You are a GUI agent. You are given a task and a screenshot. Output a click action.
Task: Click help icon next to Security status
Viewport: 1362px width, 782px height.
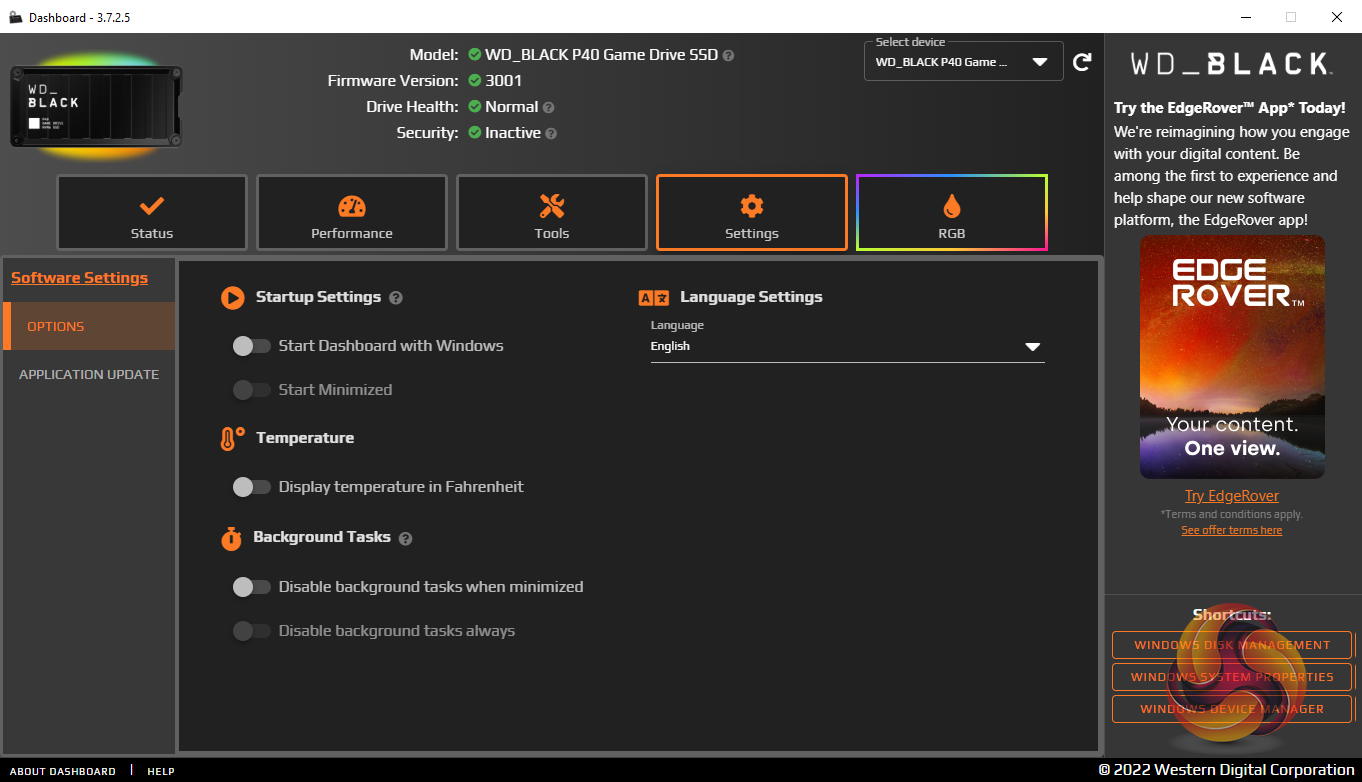point(551,133)
